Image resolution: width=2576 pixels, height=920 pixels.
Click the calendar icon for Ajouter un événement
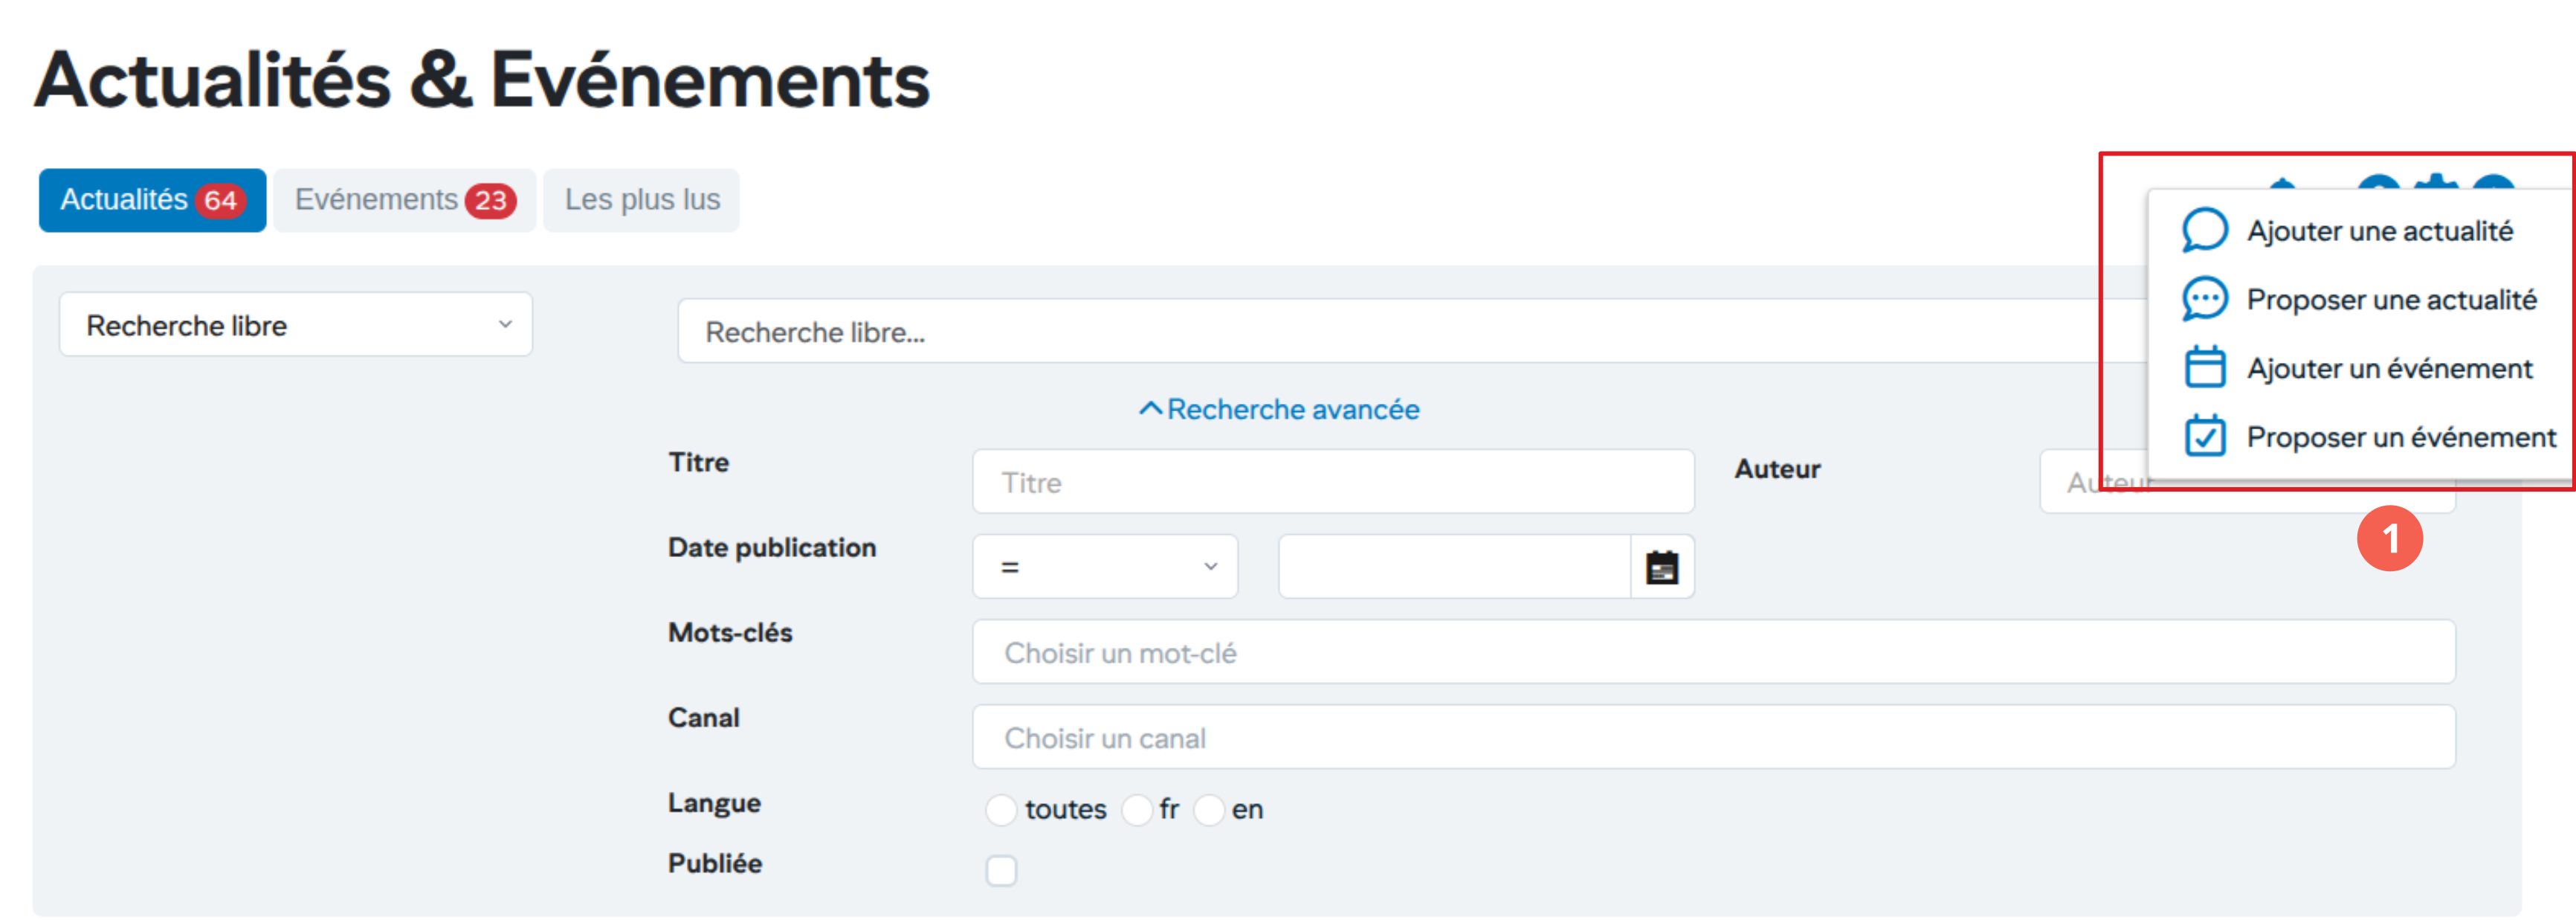click(x=2204, y=367)
